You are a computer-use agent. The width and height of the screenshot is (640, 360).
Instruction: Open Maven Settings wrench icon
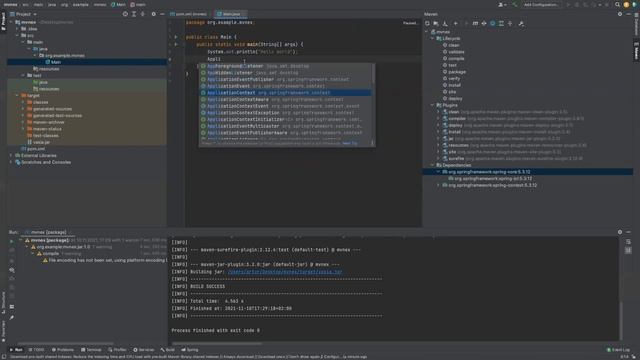tap(521, 24)
